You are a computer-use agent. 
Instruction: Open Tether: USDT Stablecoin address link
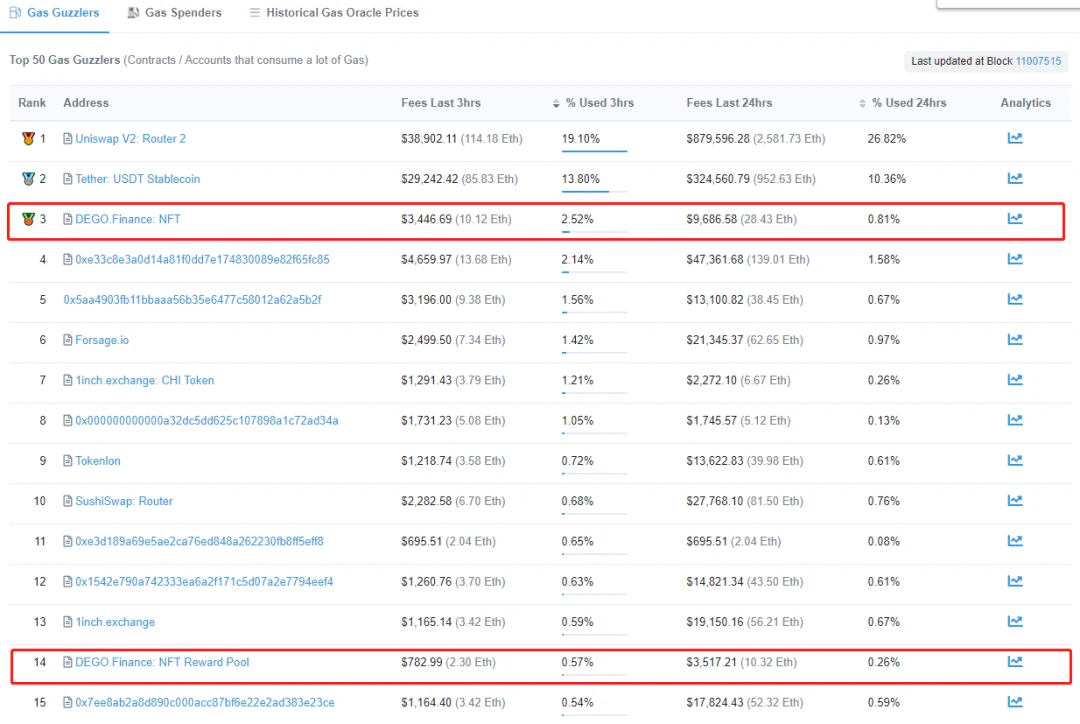[x=138, y=179]
